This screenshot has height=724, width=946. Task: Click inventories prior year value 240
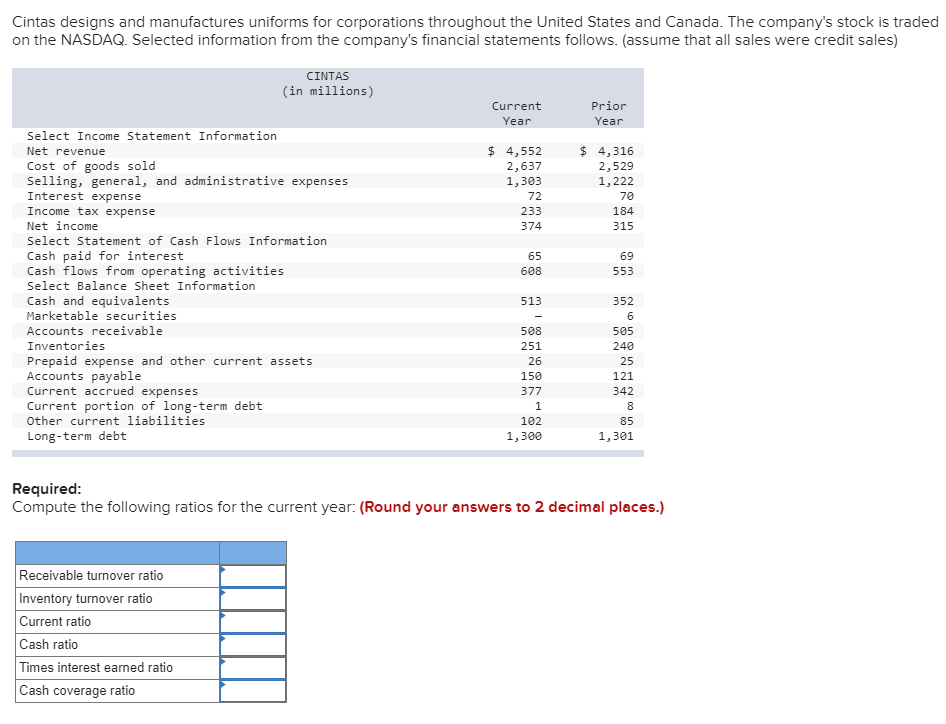623,346
